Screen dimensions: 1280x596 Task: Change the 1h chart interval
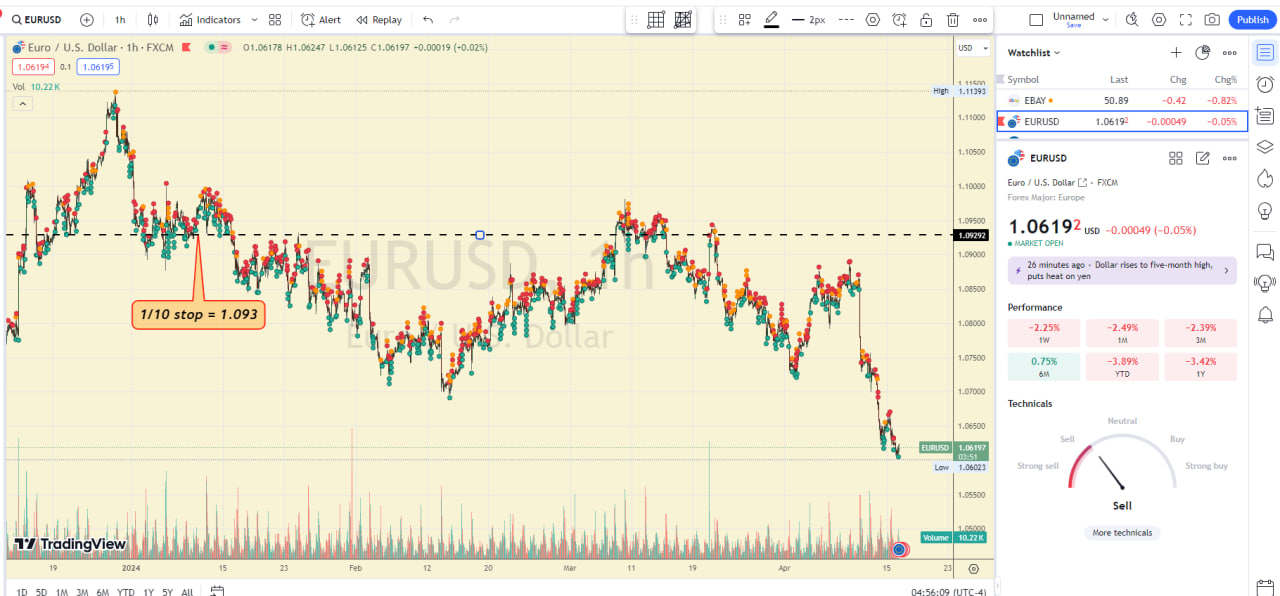pos(120,20)
